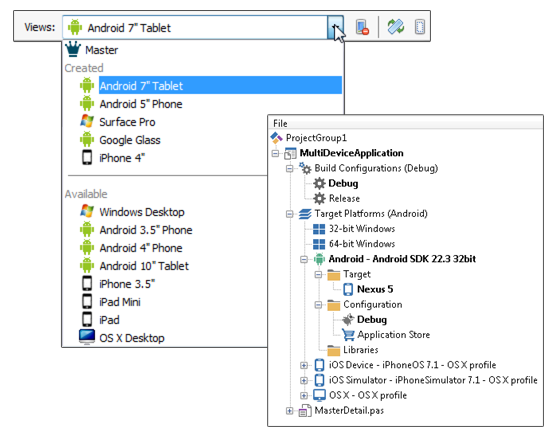This screenshot has width=558, height=438.
Task: Pick OS X Desktop view
Action: click(132, 338)
